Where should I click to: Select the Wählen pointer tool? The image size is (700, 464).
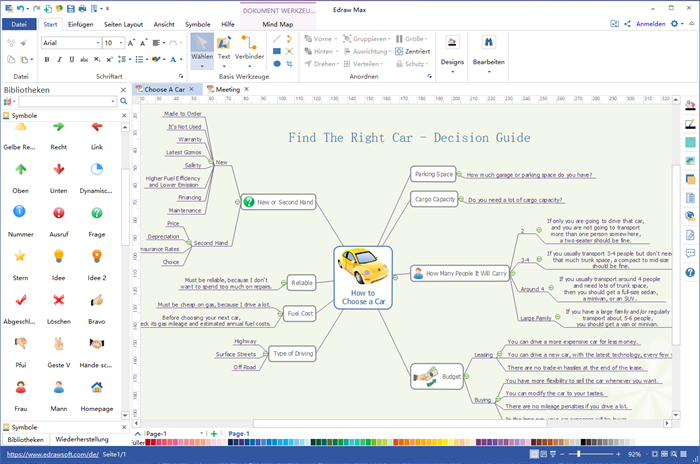(201, 48)
